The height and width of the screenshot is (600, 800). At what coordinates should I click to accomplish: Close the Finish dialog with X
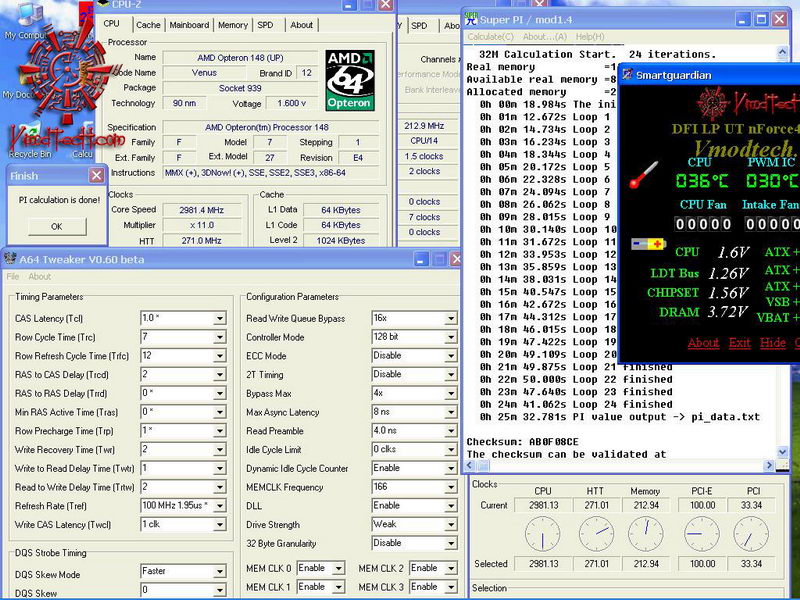tap(96, 175)
